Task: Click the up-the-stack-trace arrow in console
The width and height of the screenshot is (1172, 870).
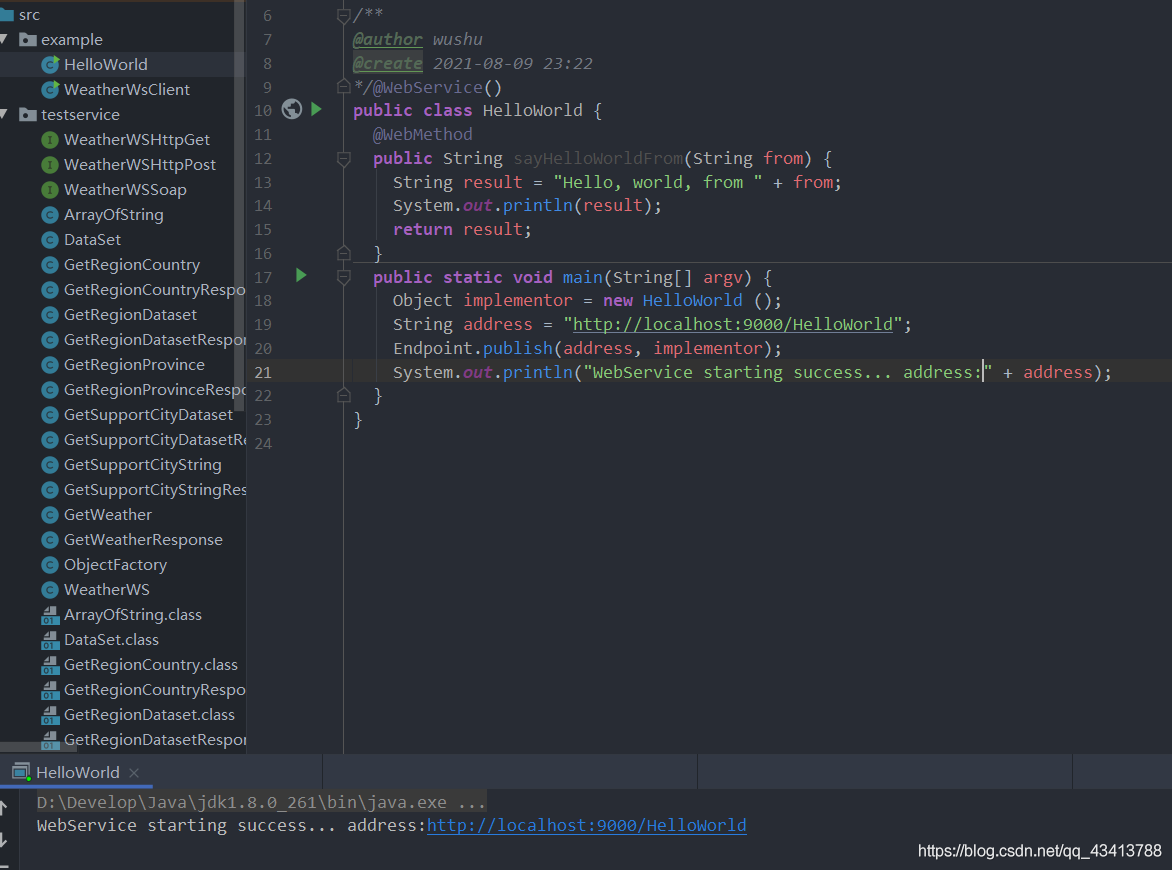Action: (x=4, y=807)
